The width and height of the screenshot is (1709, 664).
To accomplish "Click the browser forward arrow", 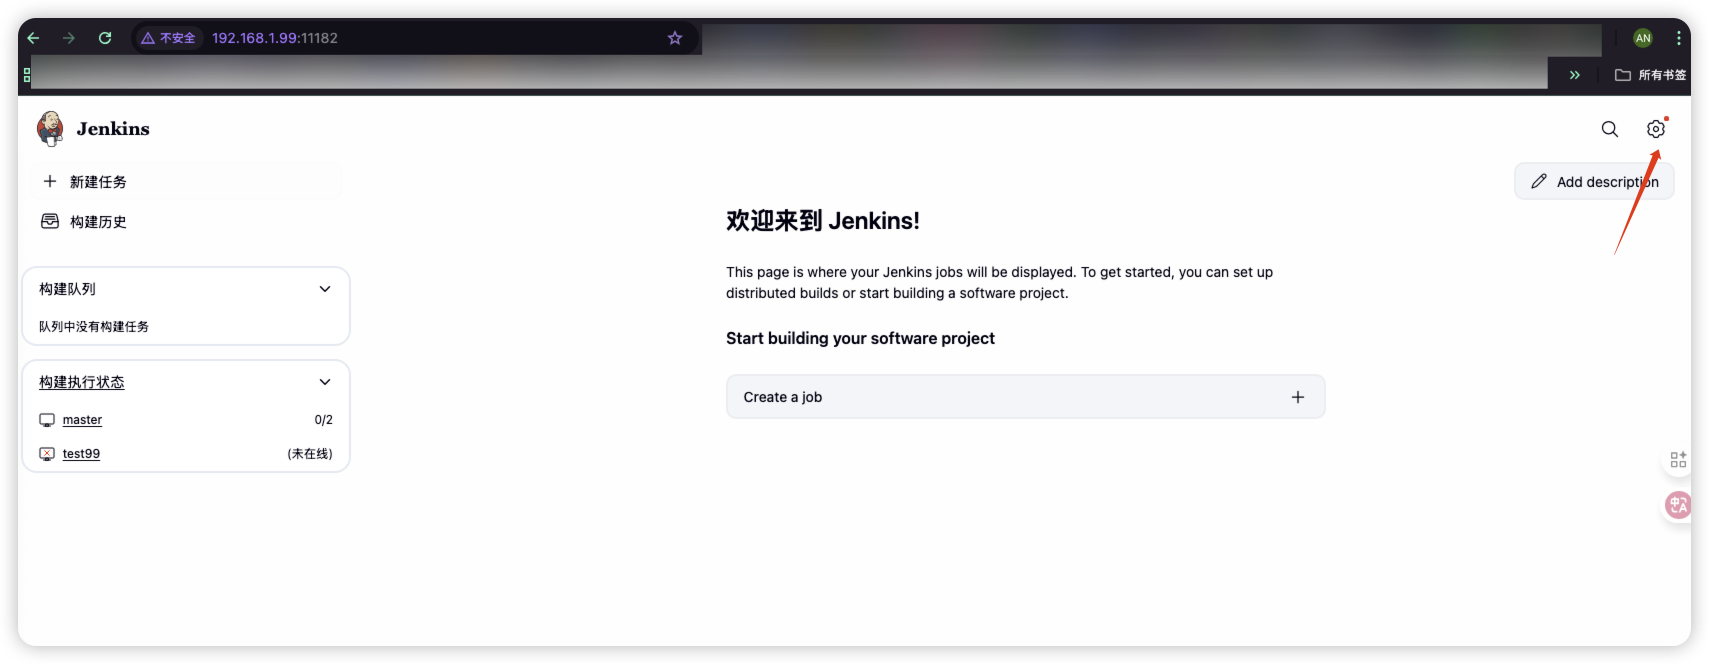I will coord(69,38).
